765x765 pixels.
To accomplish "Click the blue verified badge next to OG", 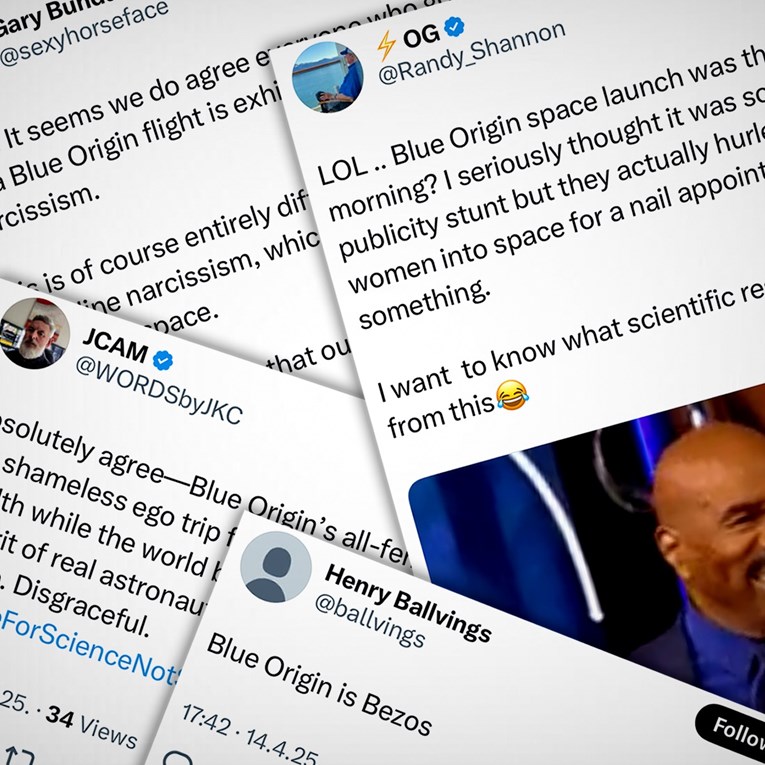I will coord(455,27).
